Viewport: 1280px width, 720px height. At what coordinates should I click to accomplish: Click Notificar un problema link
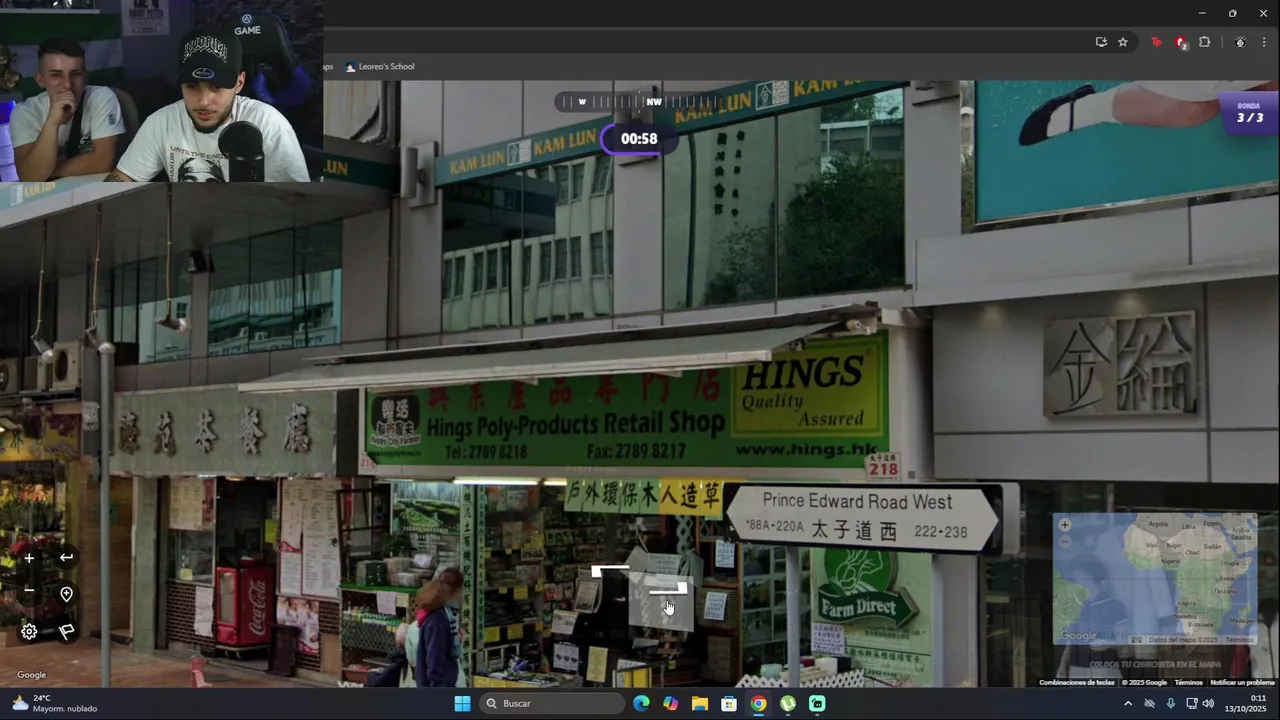[x=1242, y=682]
